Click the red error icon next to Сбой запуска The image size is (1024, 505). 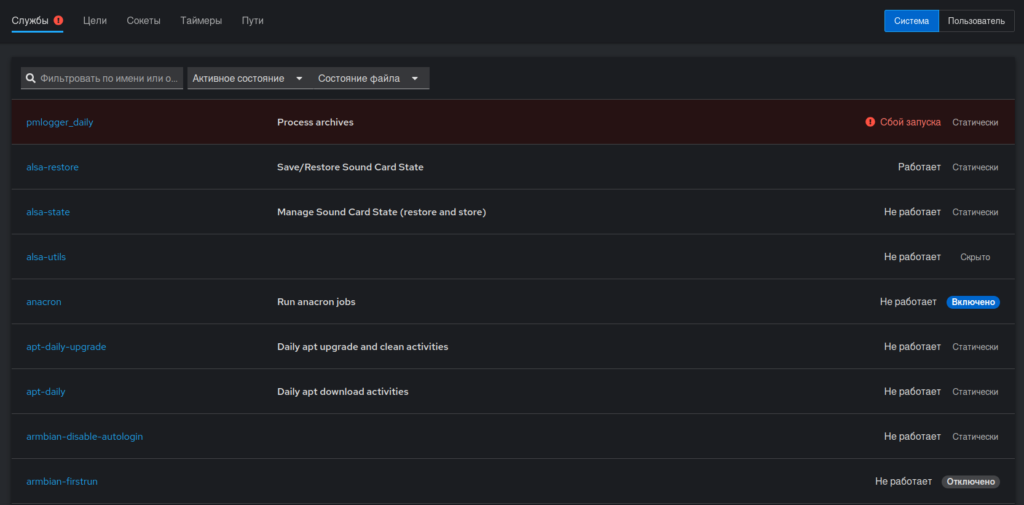[x=870, y=122]
